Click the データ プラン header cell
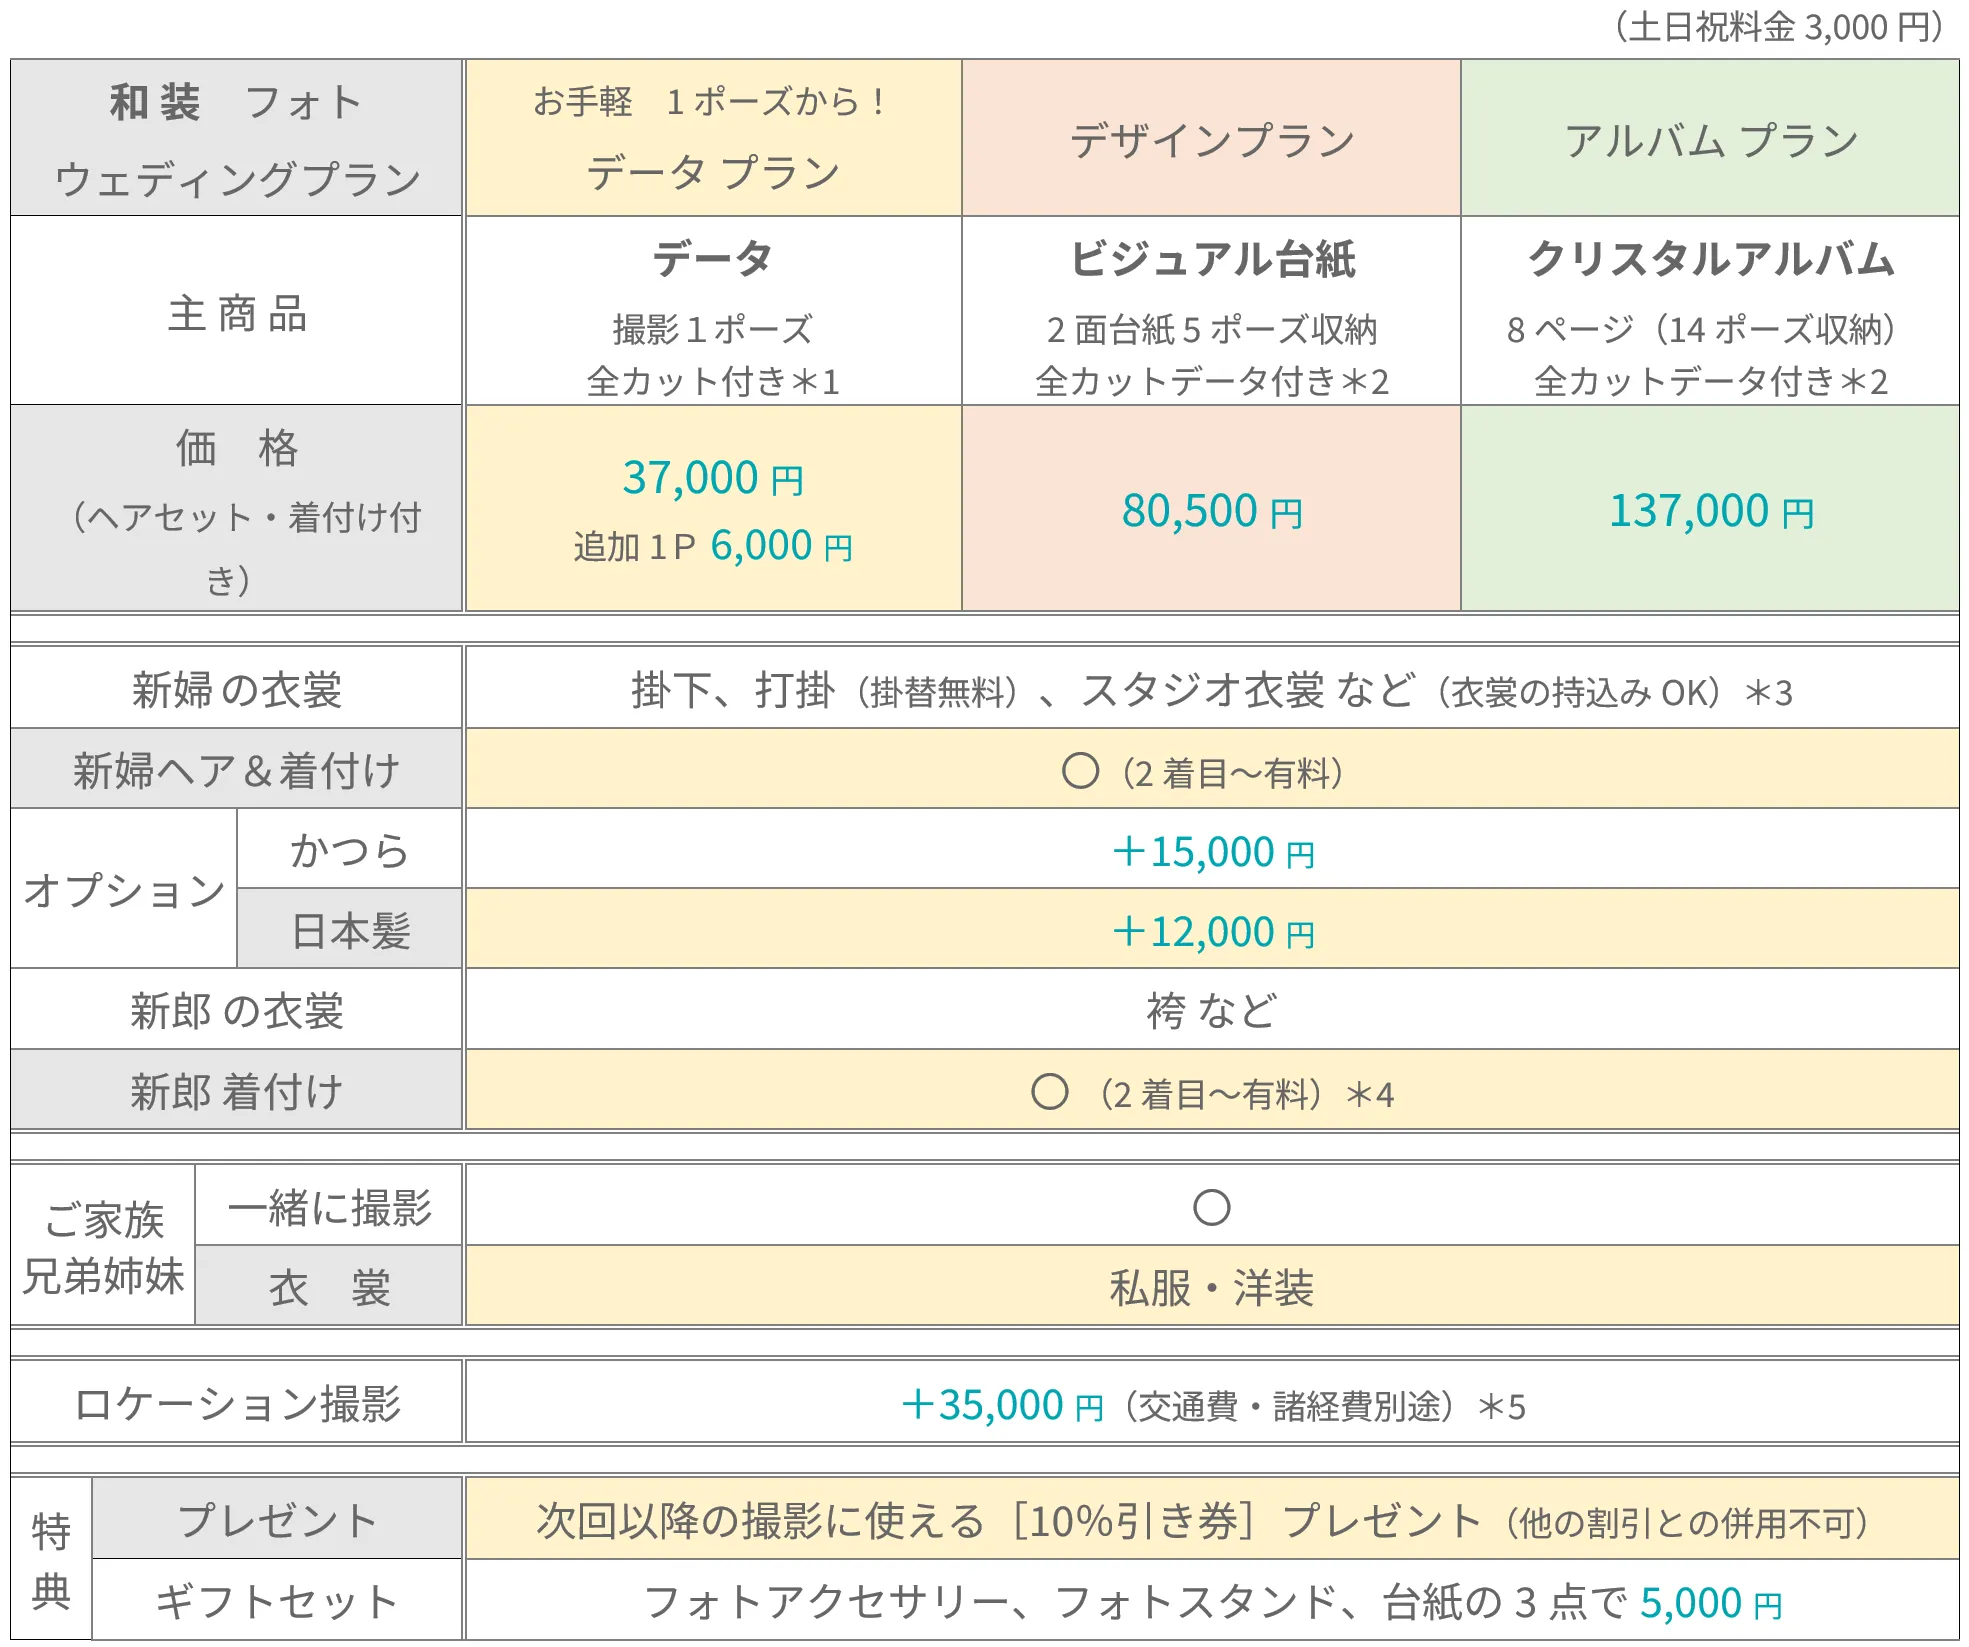Image resolution: width=1969 pixels, height=1647 pixels. pyautogui.click(x=712, y=138)
